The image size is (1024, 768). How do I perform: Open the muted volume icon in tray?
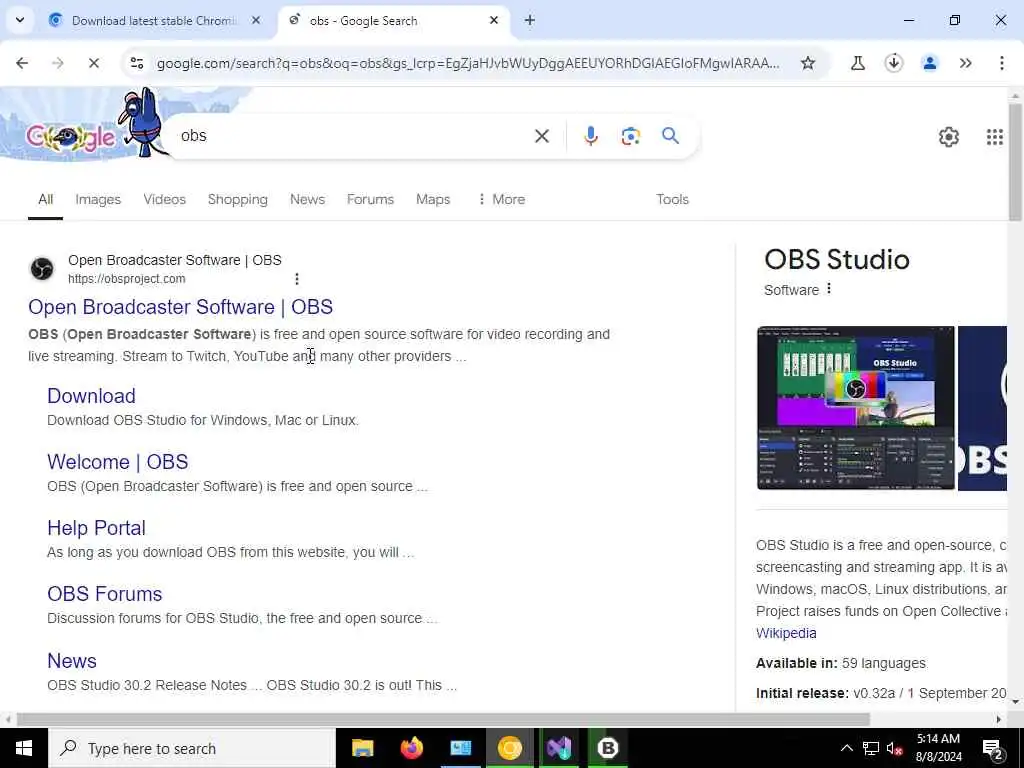(x=893, y=748)
